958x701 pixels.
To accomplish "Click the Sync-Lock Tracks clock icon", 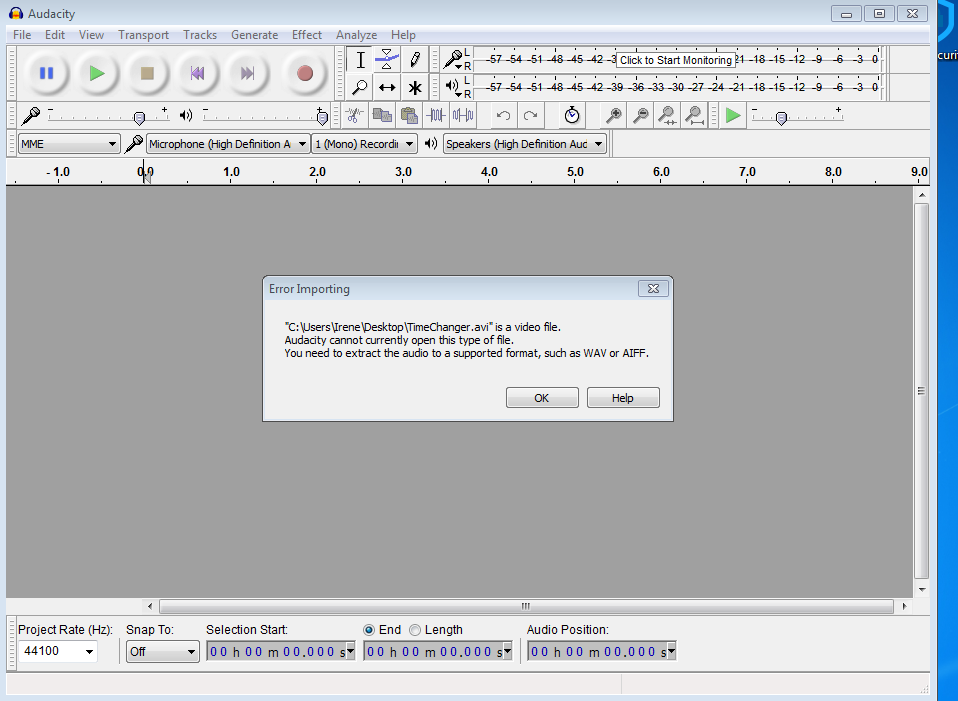I will tap(572, 115).
